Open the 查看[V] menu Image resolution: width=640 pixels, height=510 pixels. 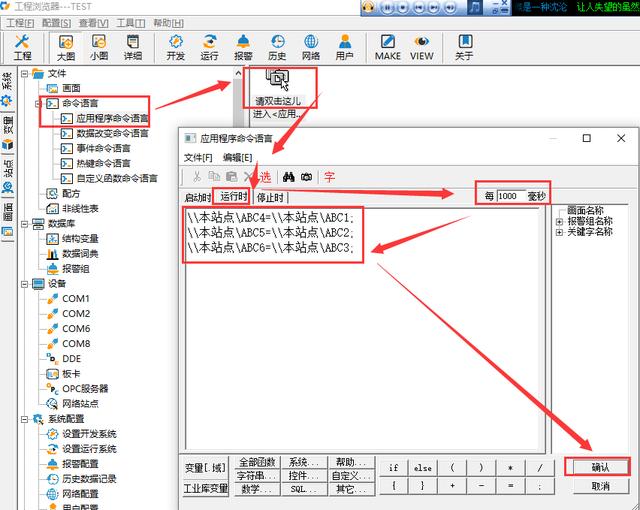(93, 23)
